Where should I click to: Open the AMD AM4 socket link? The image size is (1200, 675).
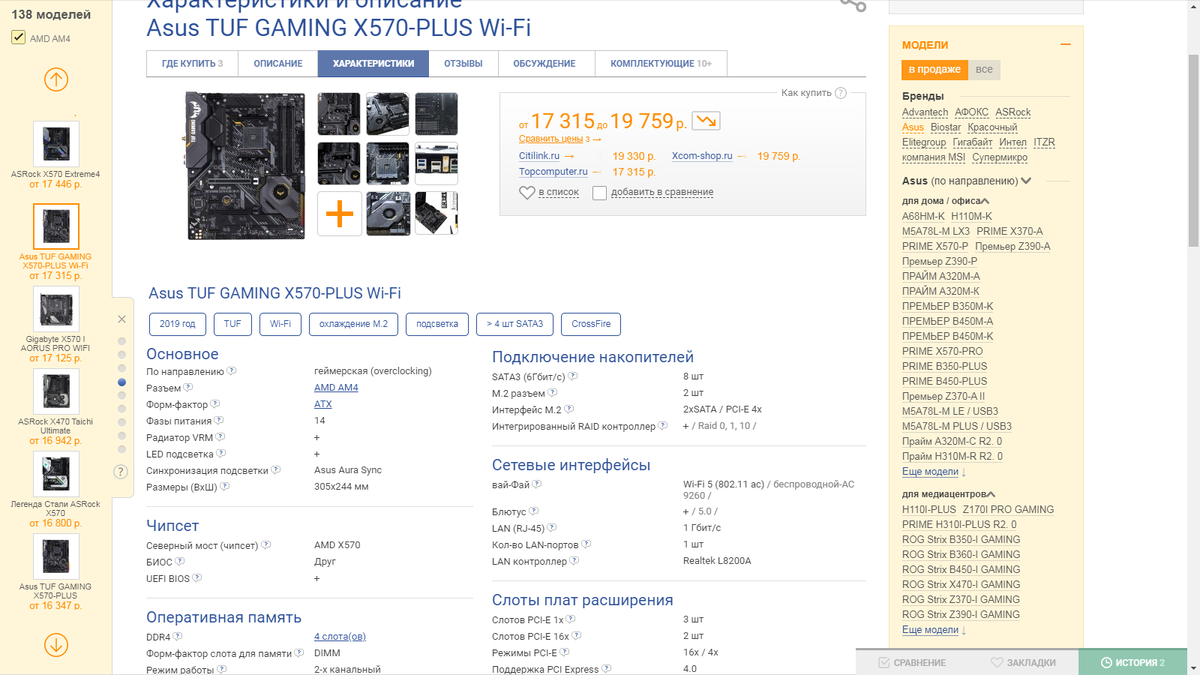coord(336,387)
